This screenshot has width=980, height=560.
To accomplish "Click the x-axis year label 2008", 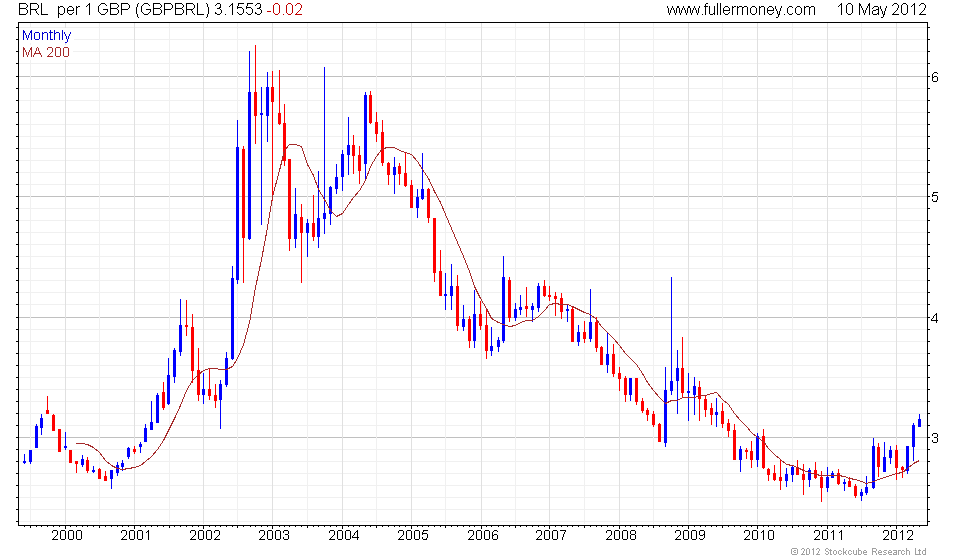I will point(621,535).
